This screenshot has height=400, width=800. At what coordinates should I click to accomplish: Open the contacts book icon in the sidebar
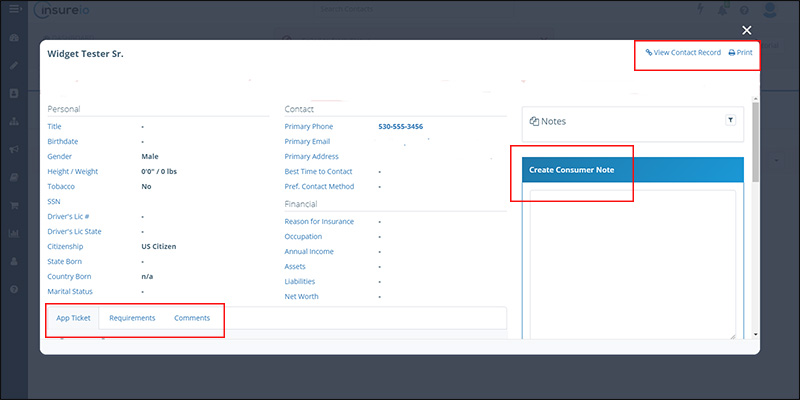tap(14, 93)
